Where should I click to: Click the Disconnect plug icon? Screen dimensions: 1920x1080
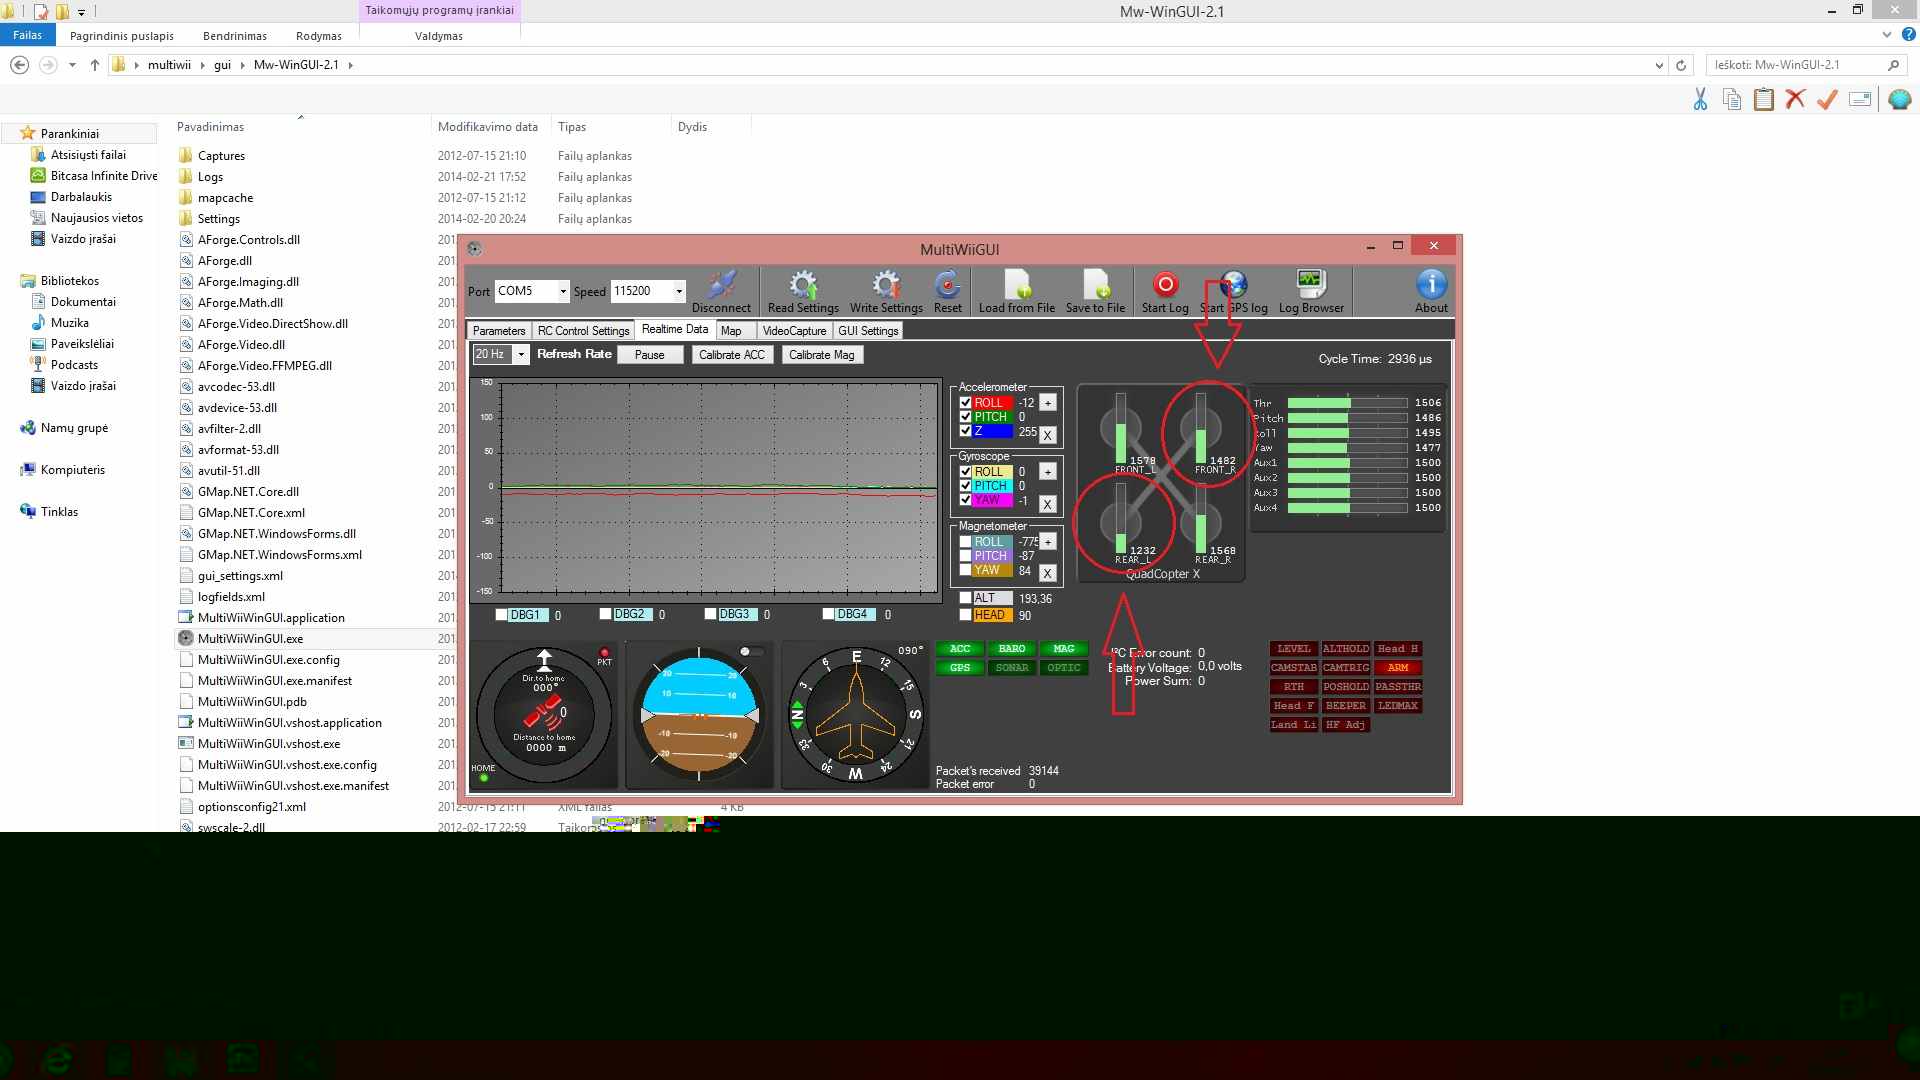(x=721, y=285)
